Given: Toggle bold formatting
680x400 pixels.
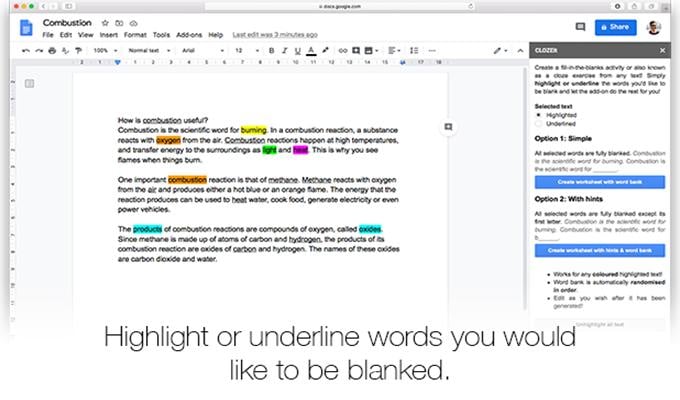Looking at the screenshot, I should pos(271,51).
